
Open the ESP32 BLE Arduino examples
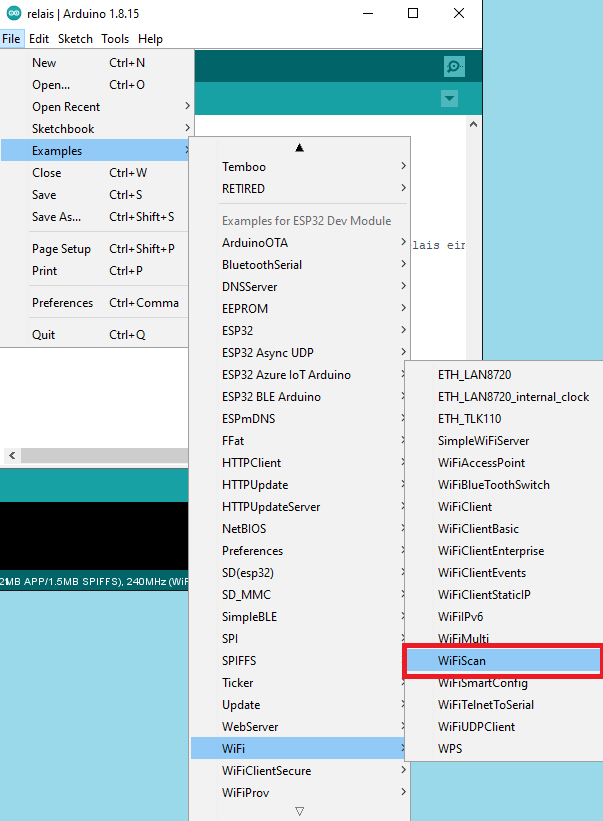(298, 397)
